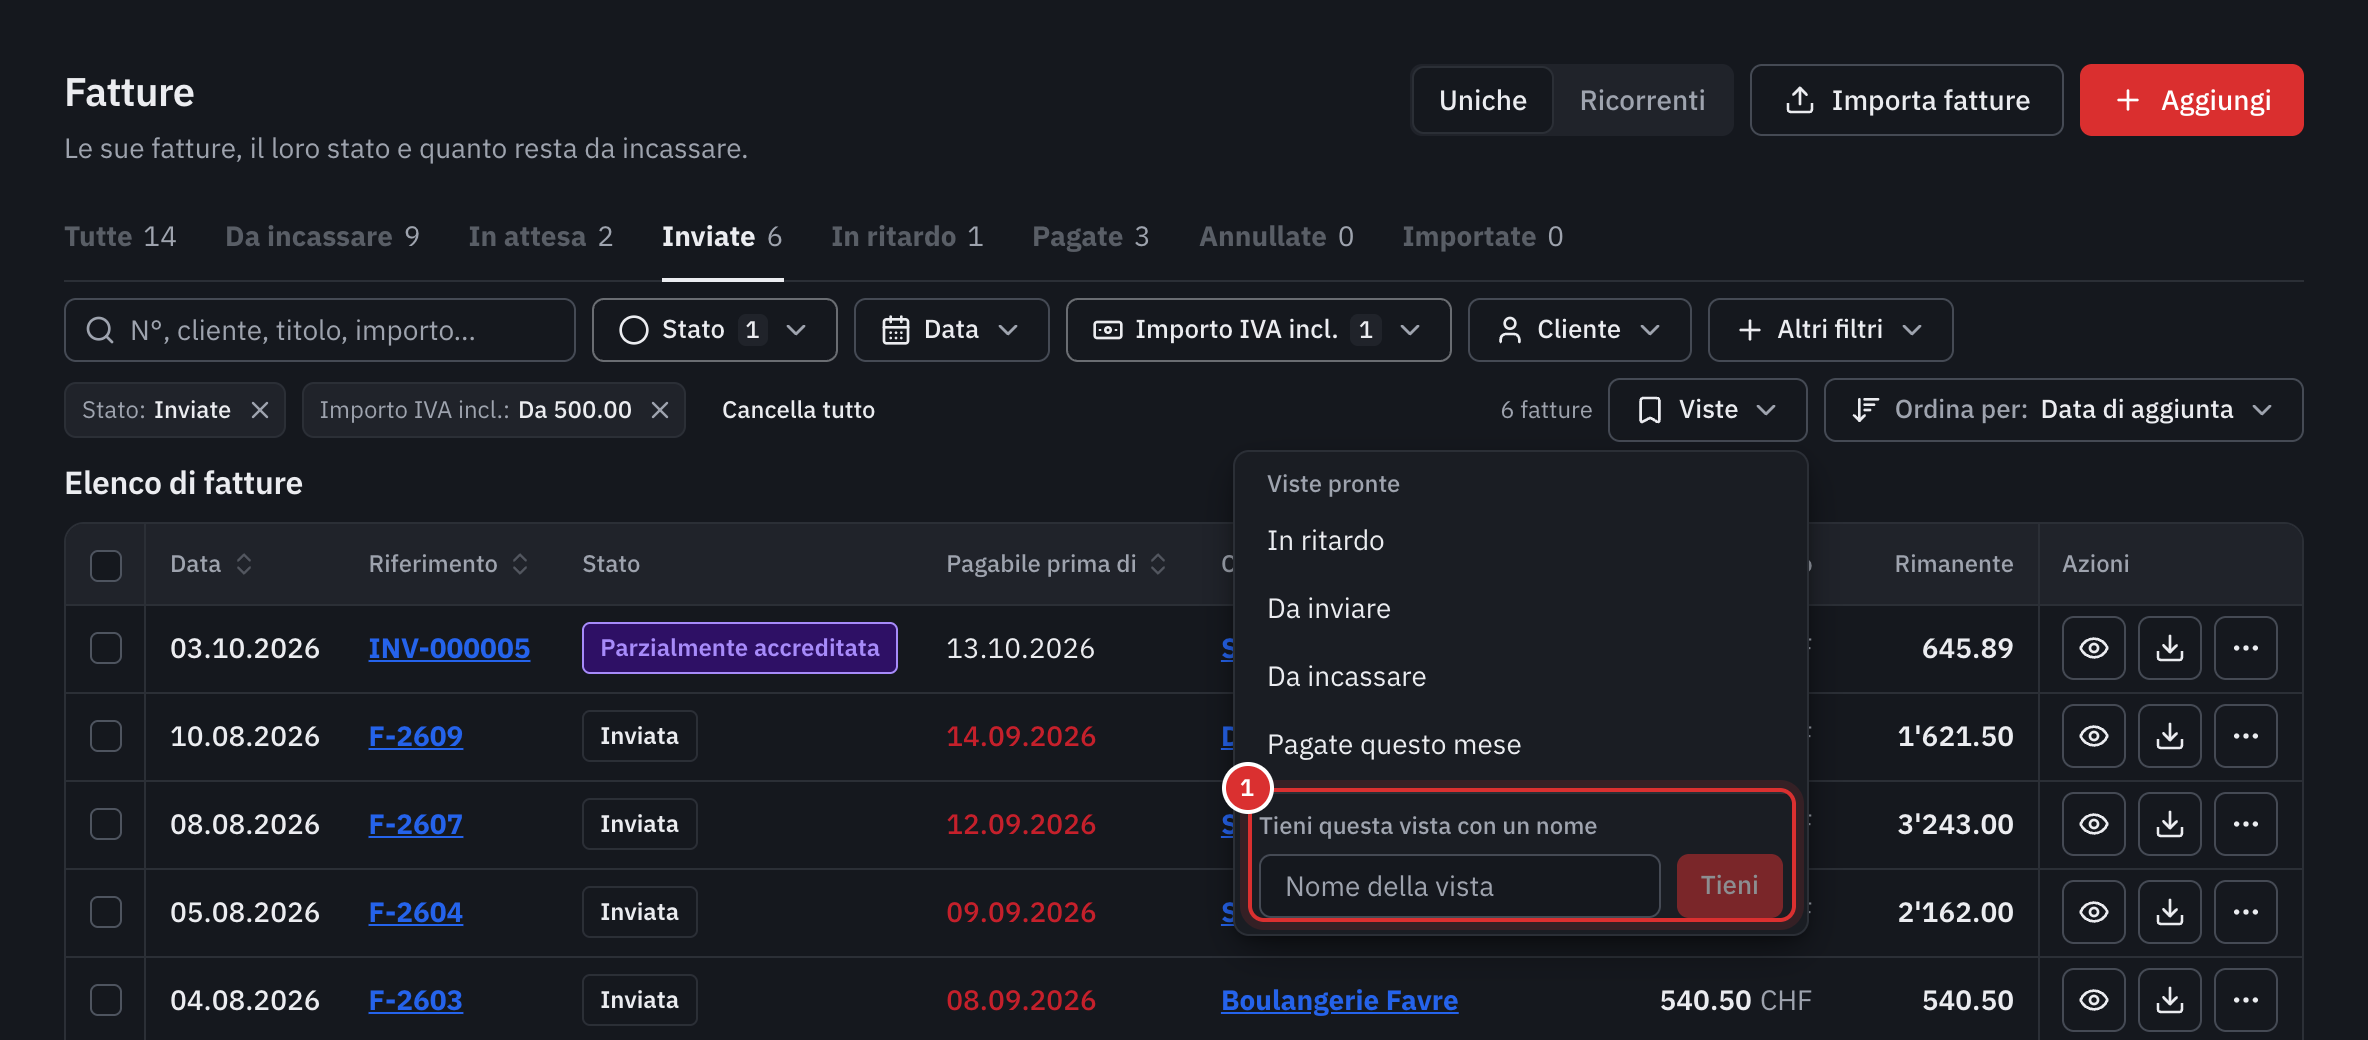Sort by Pagabile prima di column
Screen dimensions: 2368x1040
click(x=1056, y=564)
